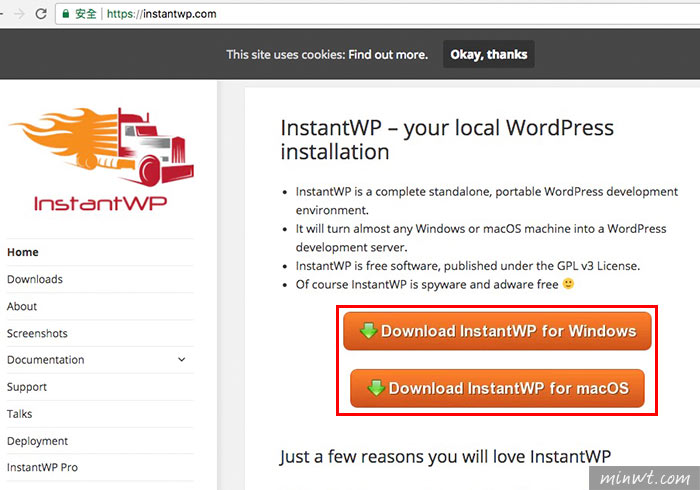Expand the Documentation submenu chevron
The height and width of the screenshot is (490, 700).
pos(182,359)
